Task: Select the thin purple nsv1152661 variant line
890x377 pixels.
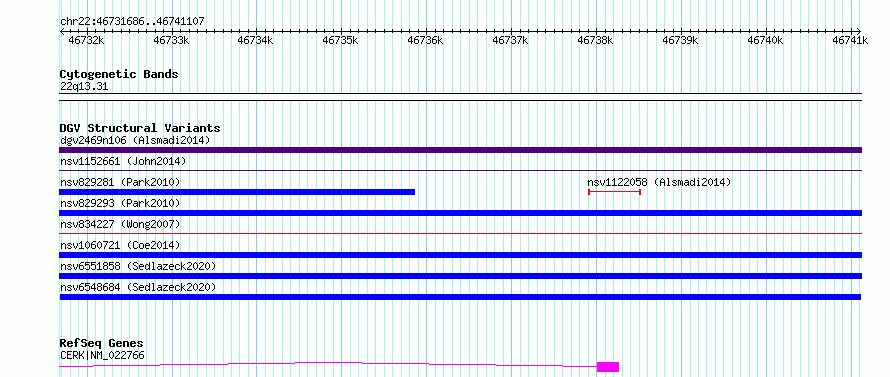Action: point(460,170)
